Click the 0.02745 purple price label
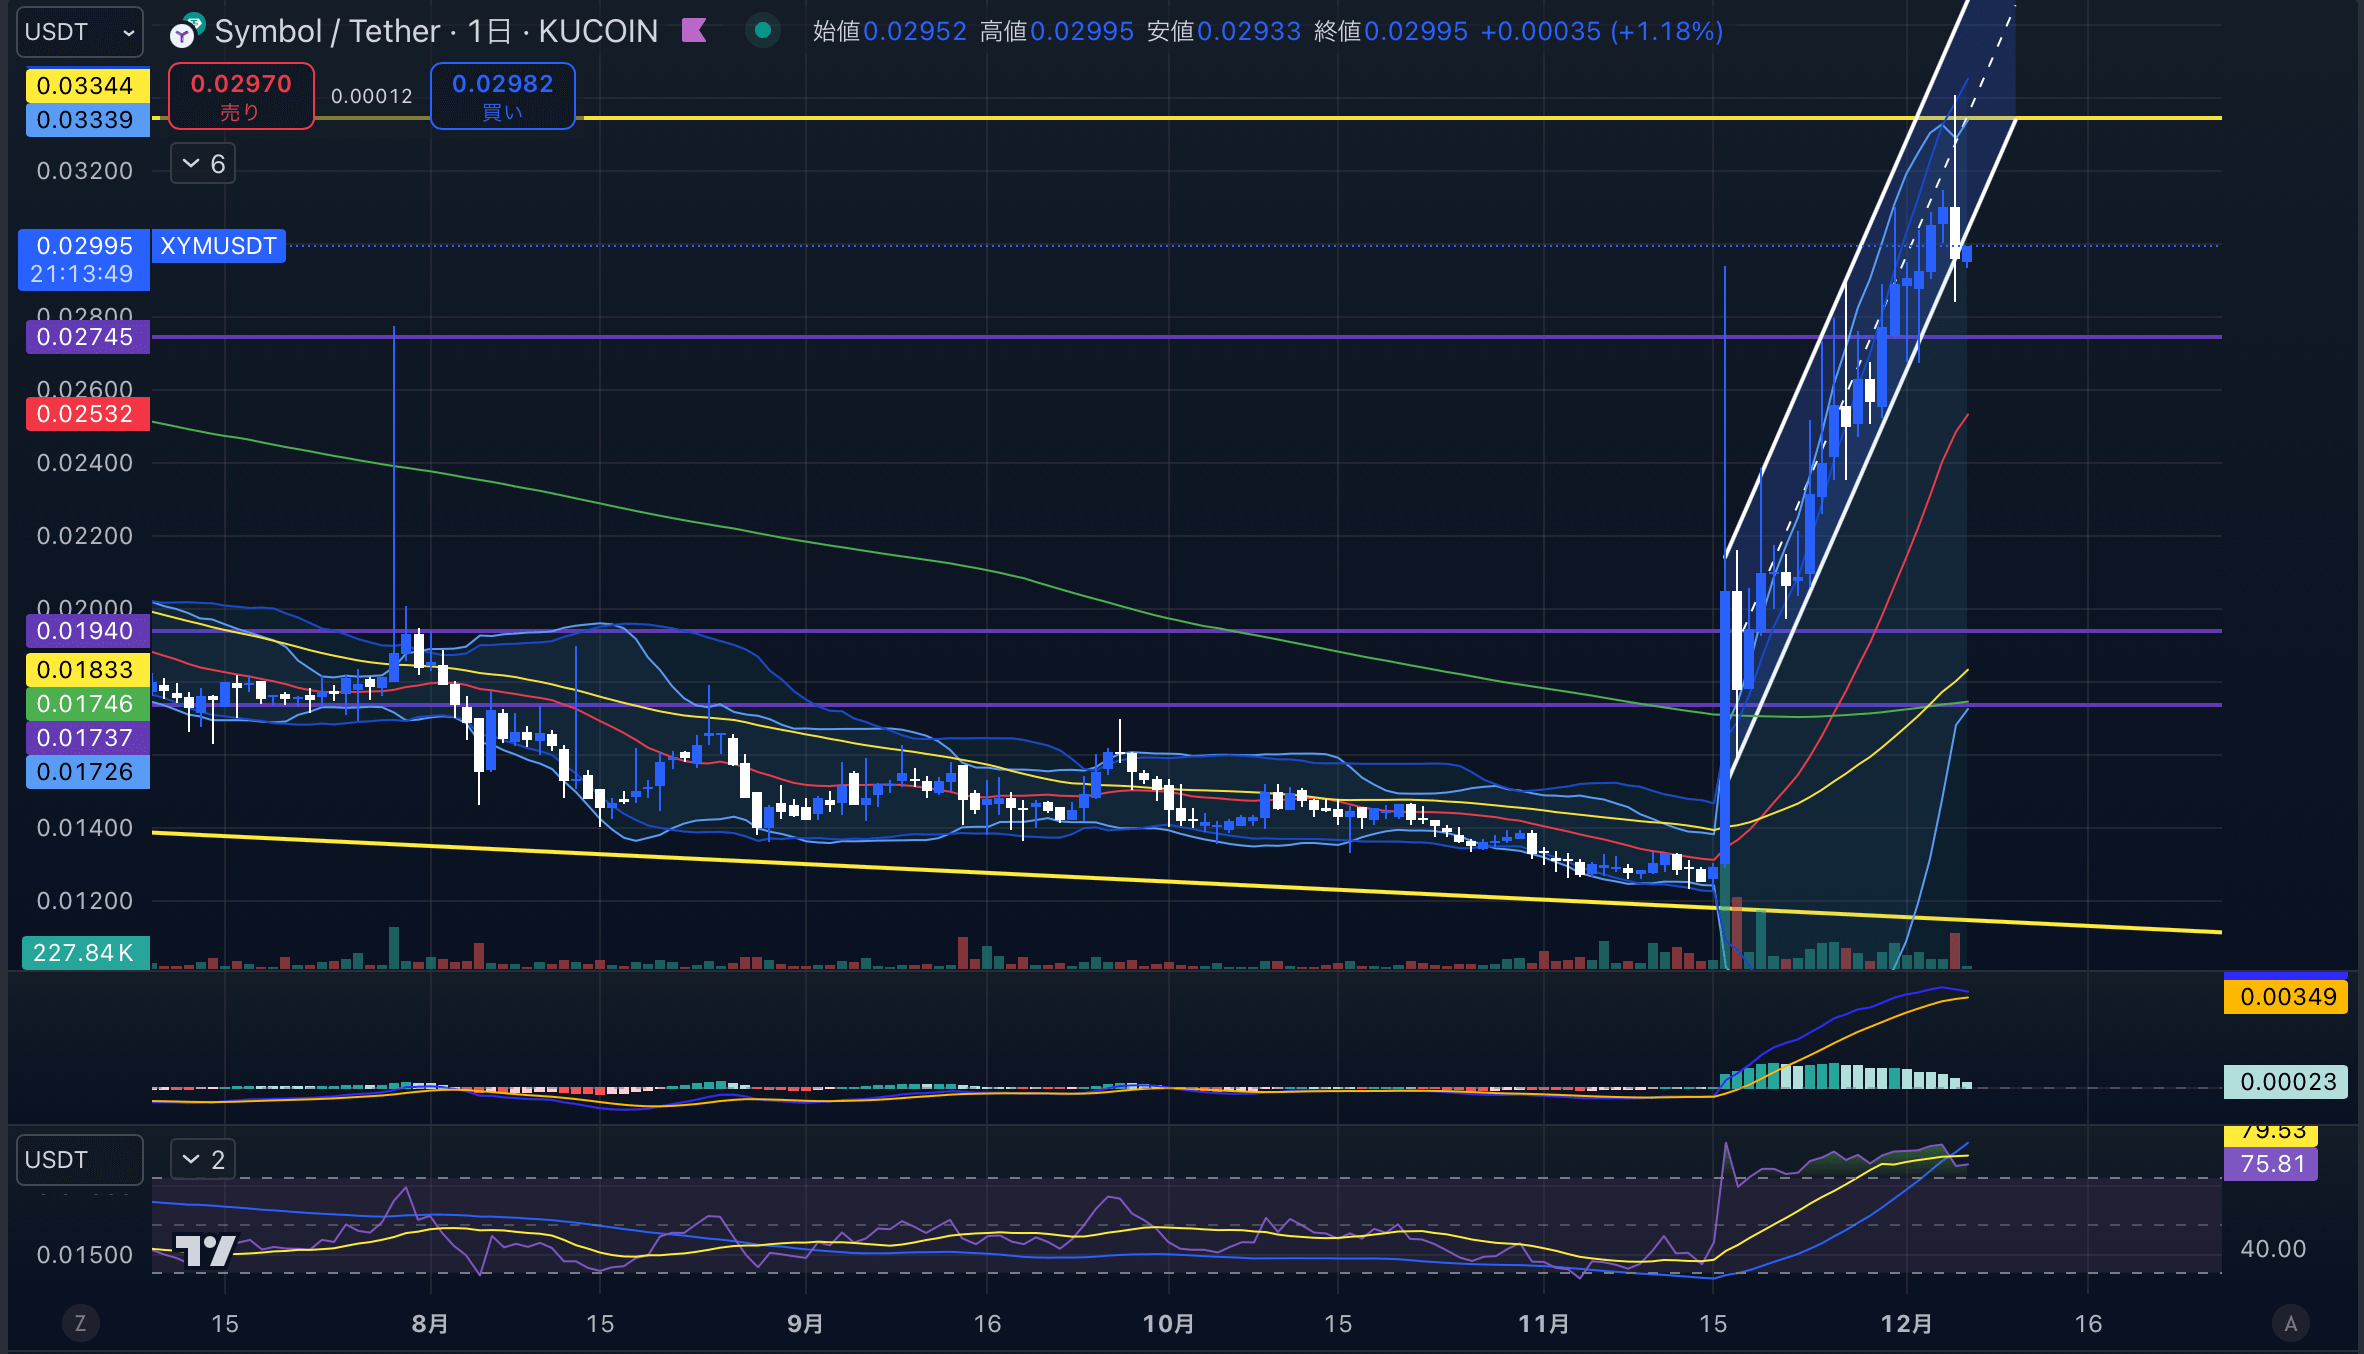 [x=87, y=337]
